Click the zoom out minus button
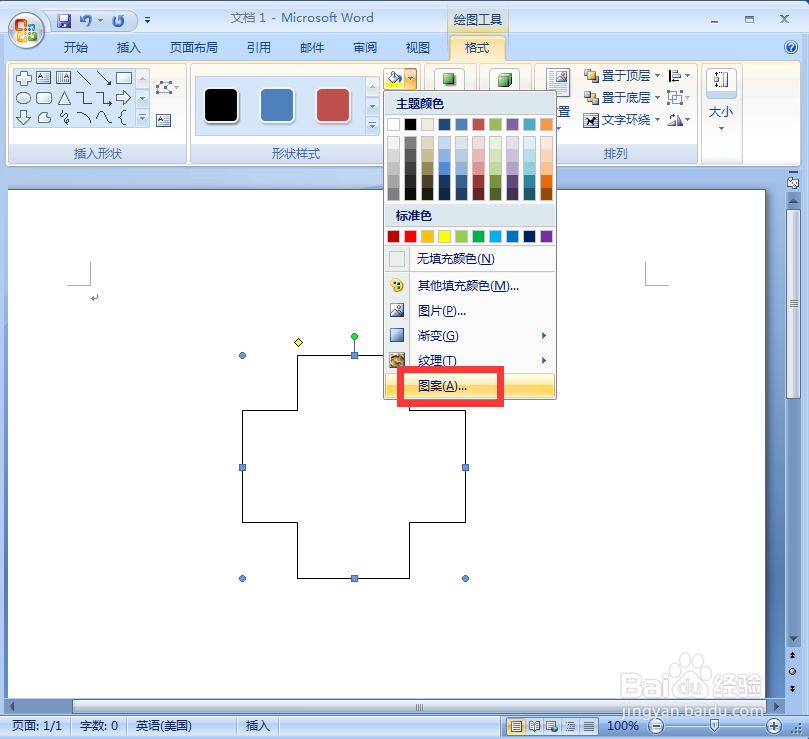Viewport: 809px width, 739px height. (x=656, y=726)
